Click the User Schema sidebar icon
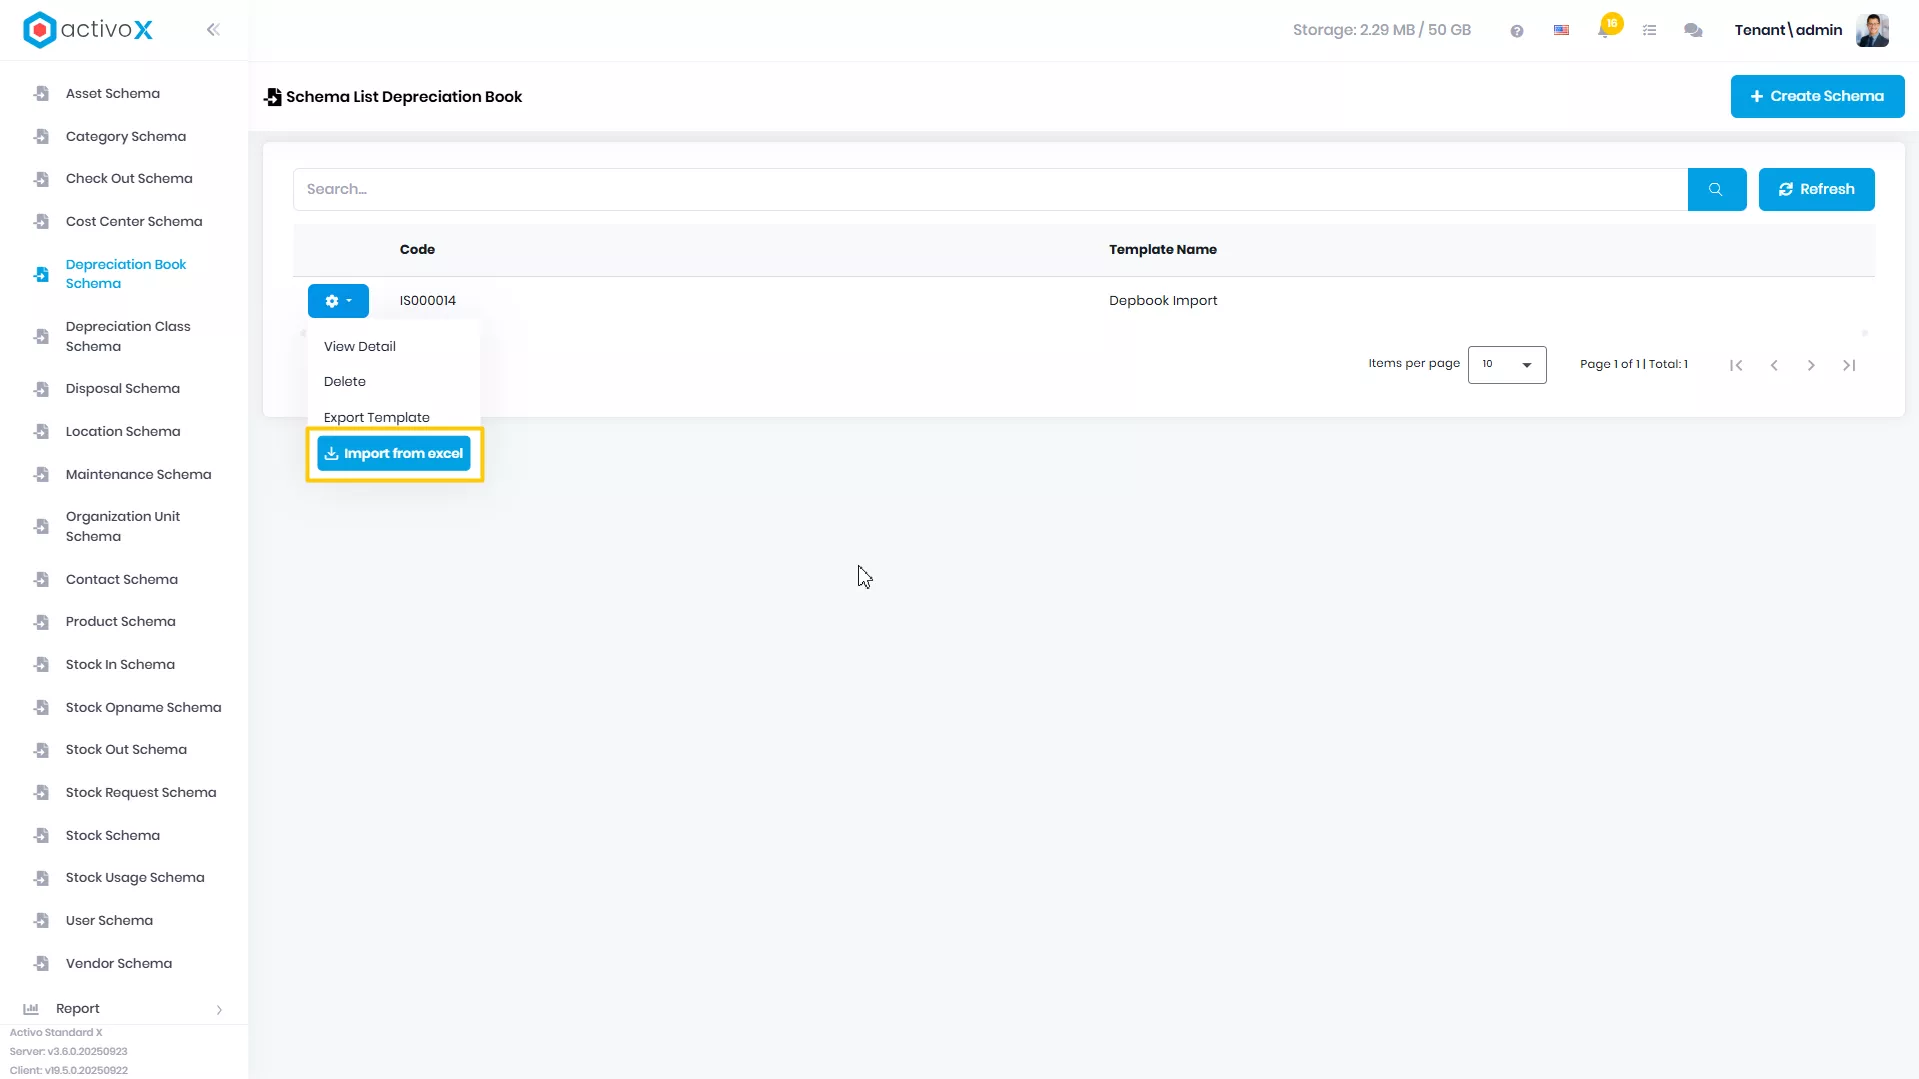Screen dimensions: 1919x1079 coord(41,921)
